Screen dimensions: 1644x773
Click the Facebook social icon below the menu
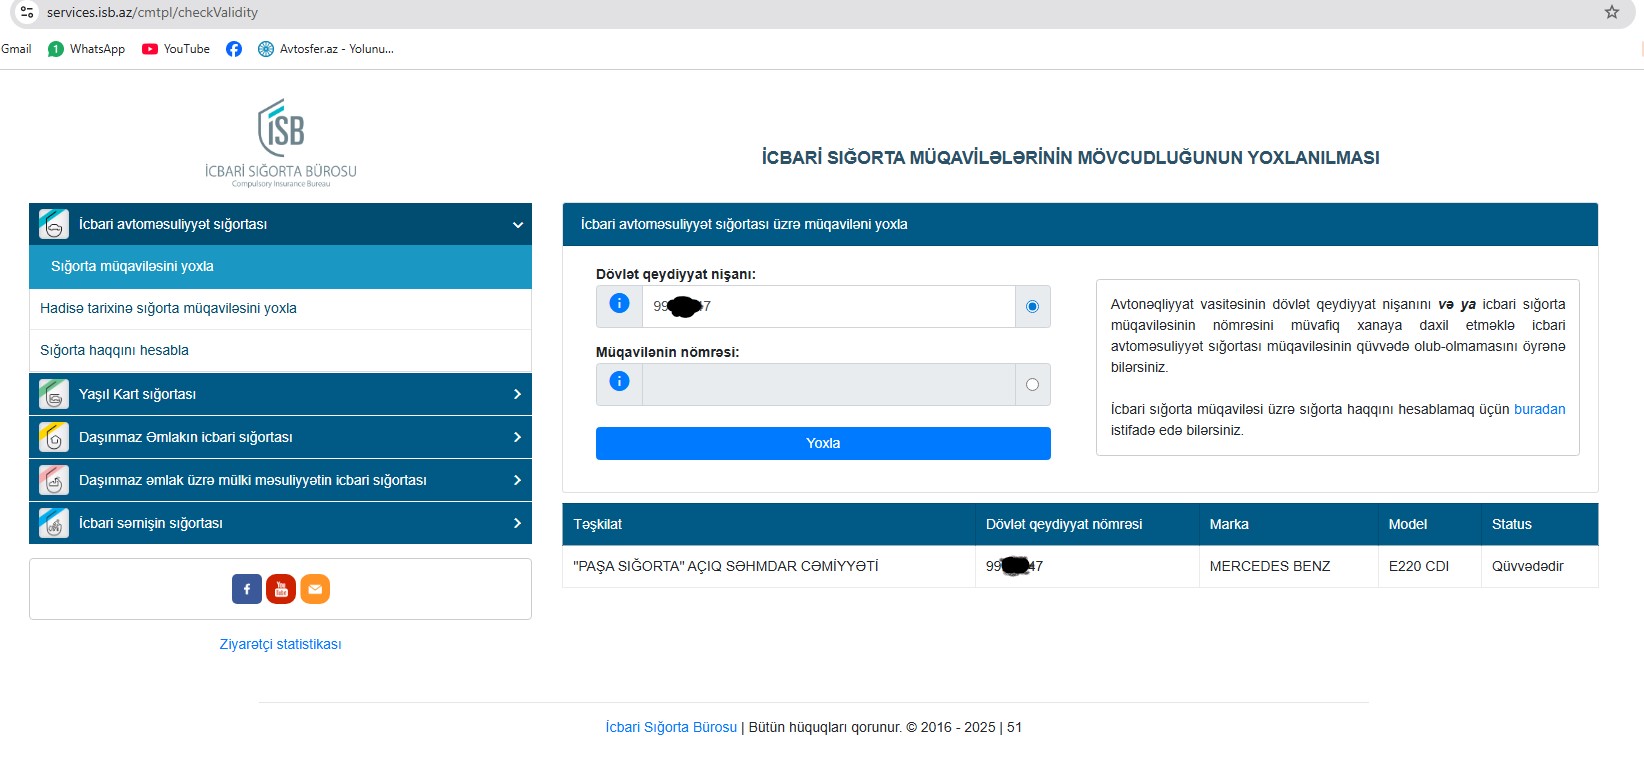[x=247, y=589]
